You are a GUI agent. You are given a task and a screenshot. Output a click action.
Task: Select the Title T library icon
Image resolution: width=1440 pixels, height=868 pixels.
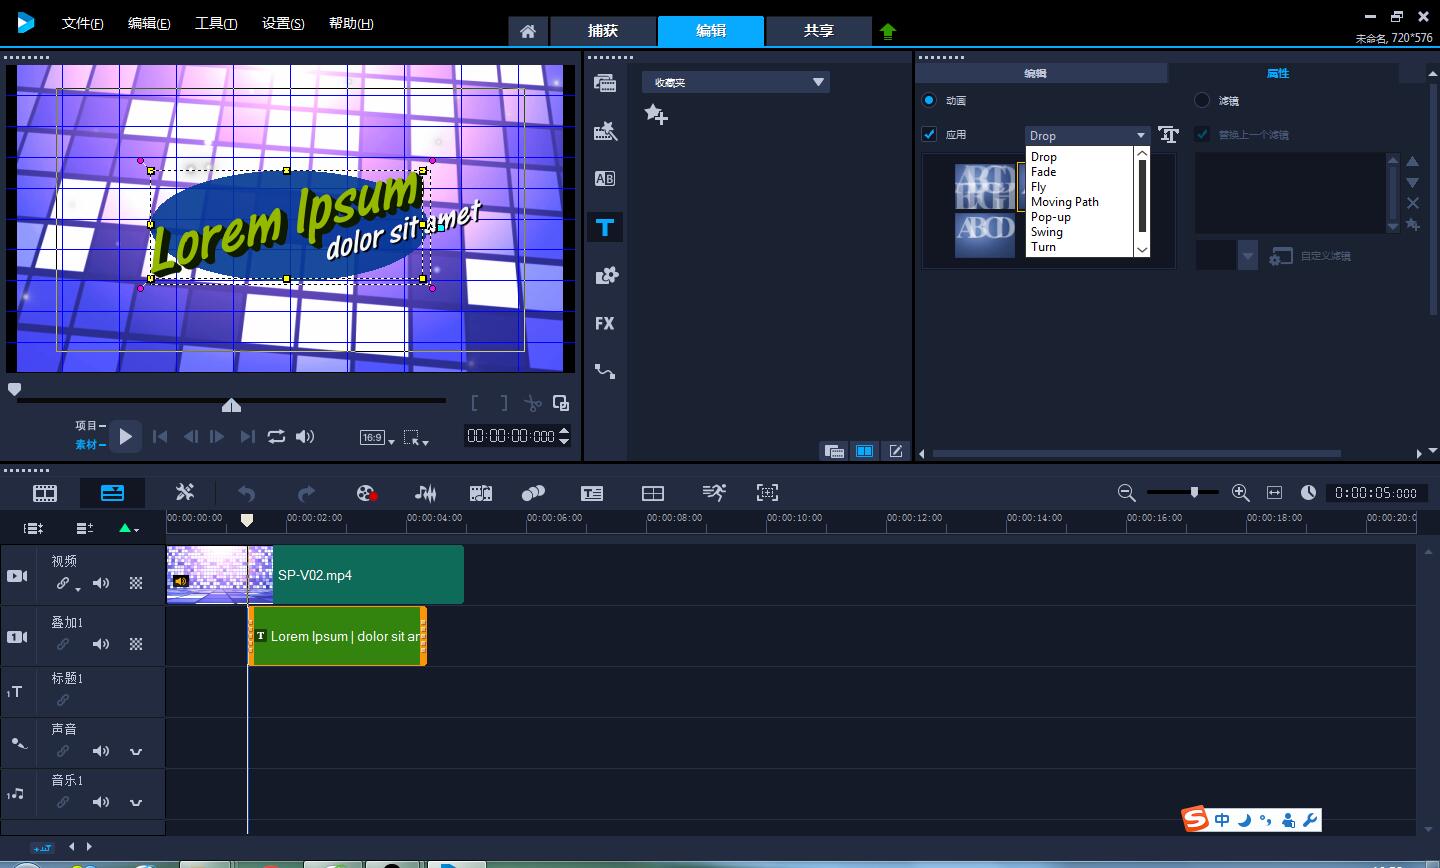coord(605,227)
